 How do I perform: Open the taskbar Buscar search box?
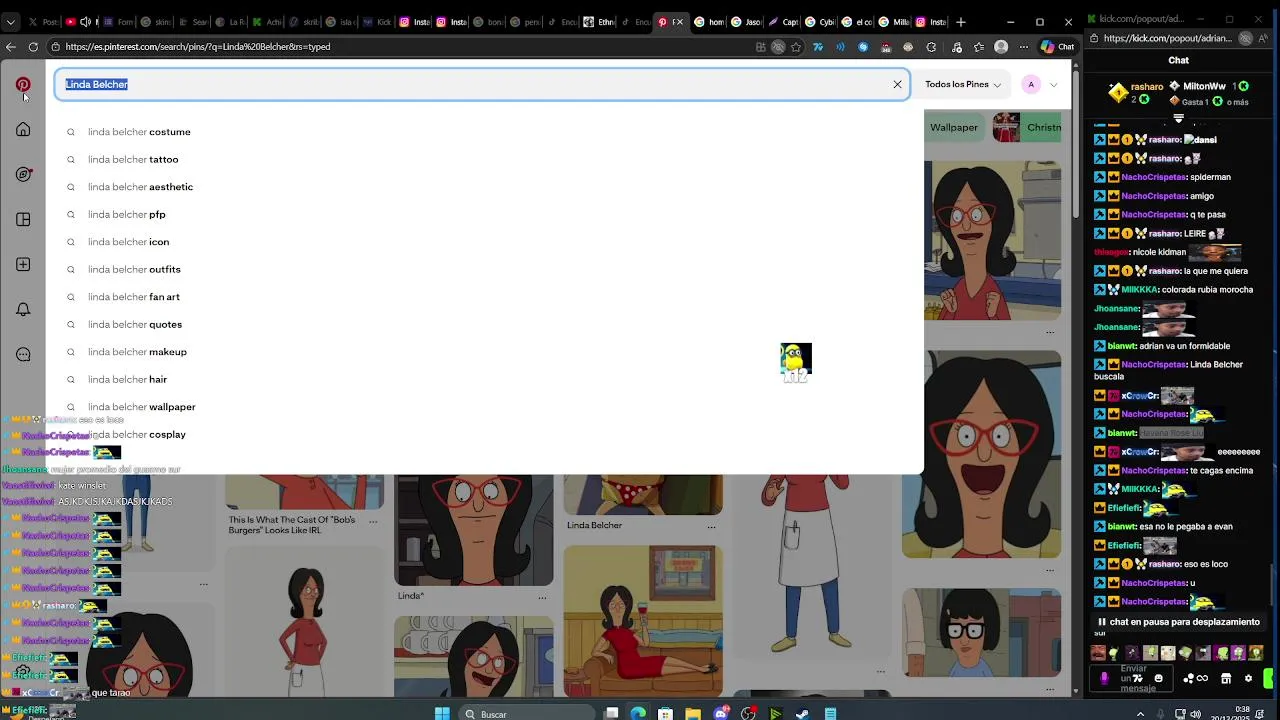pos(528,713)
